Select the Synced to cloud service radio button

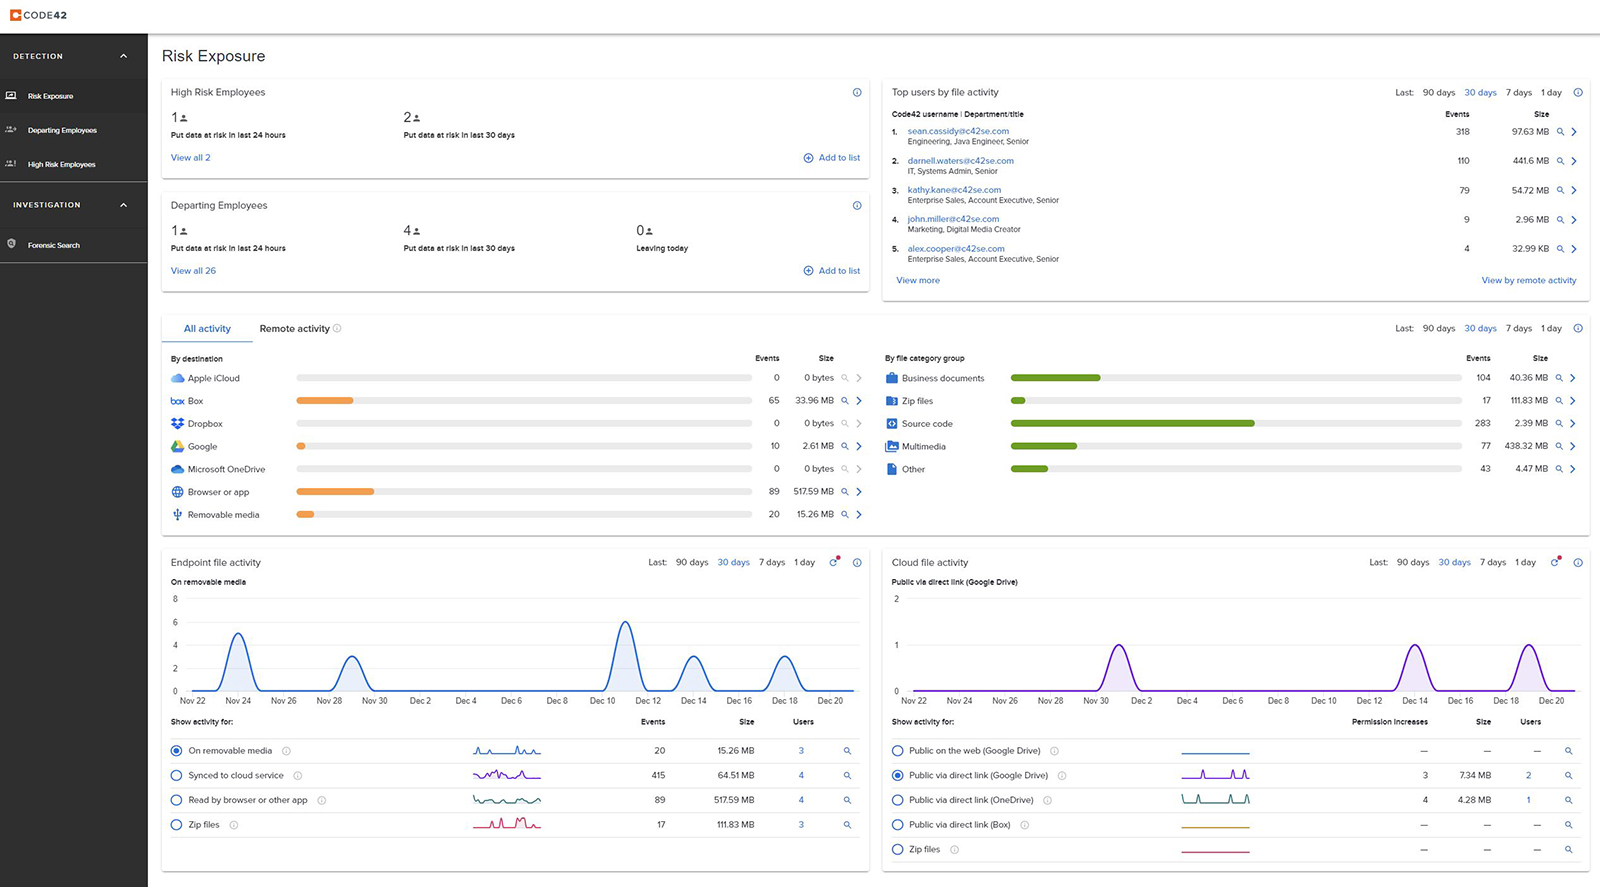click(177, 776)
